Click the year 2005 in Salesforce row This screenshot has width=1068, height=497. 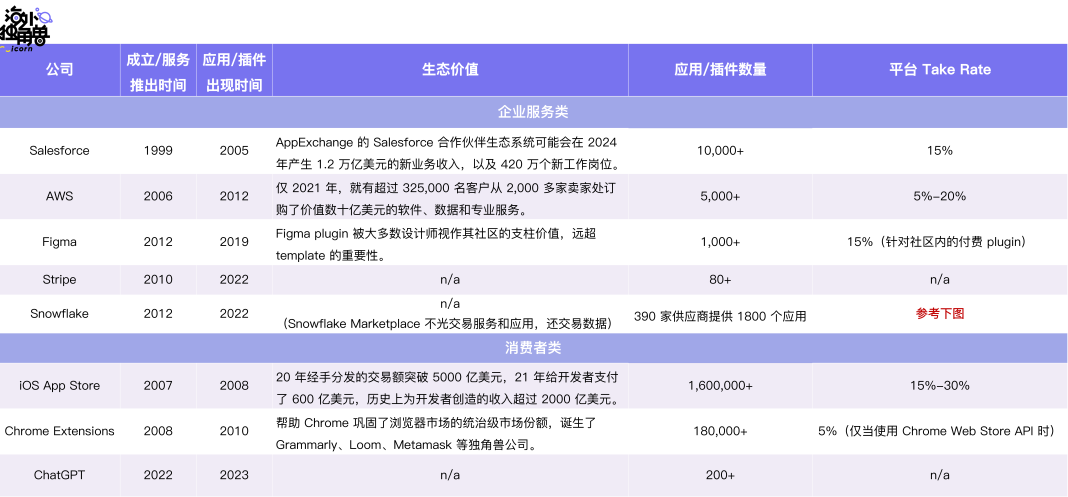234,150
